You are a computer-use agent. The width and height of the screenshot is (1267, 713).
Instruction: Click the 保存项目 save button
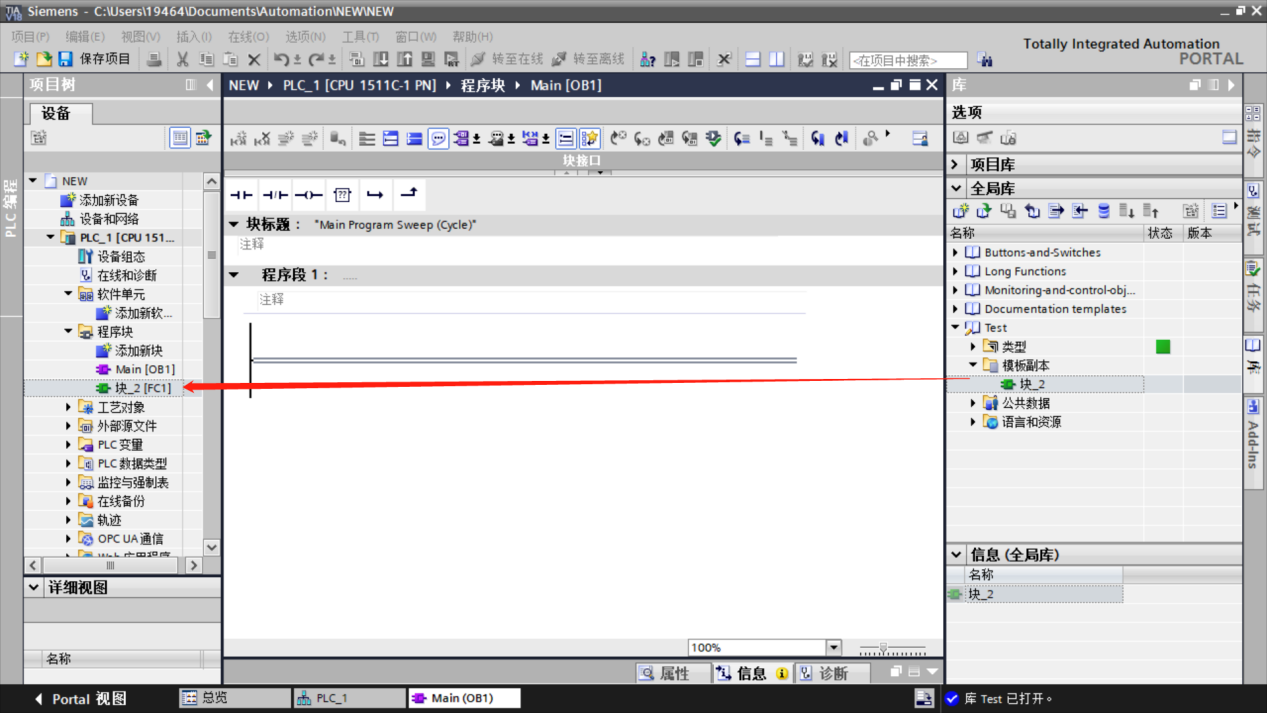tap(94, 60)
